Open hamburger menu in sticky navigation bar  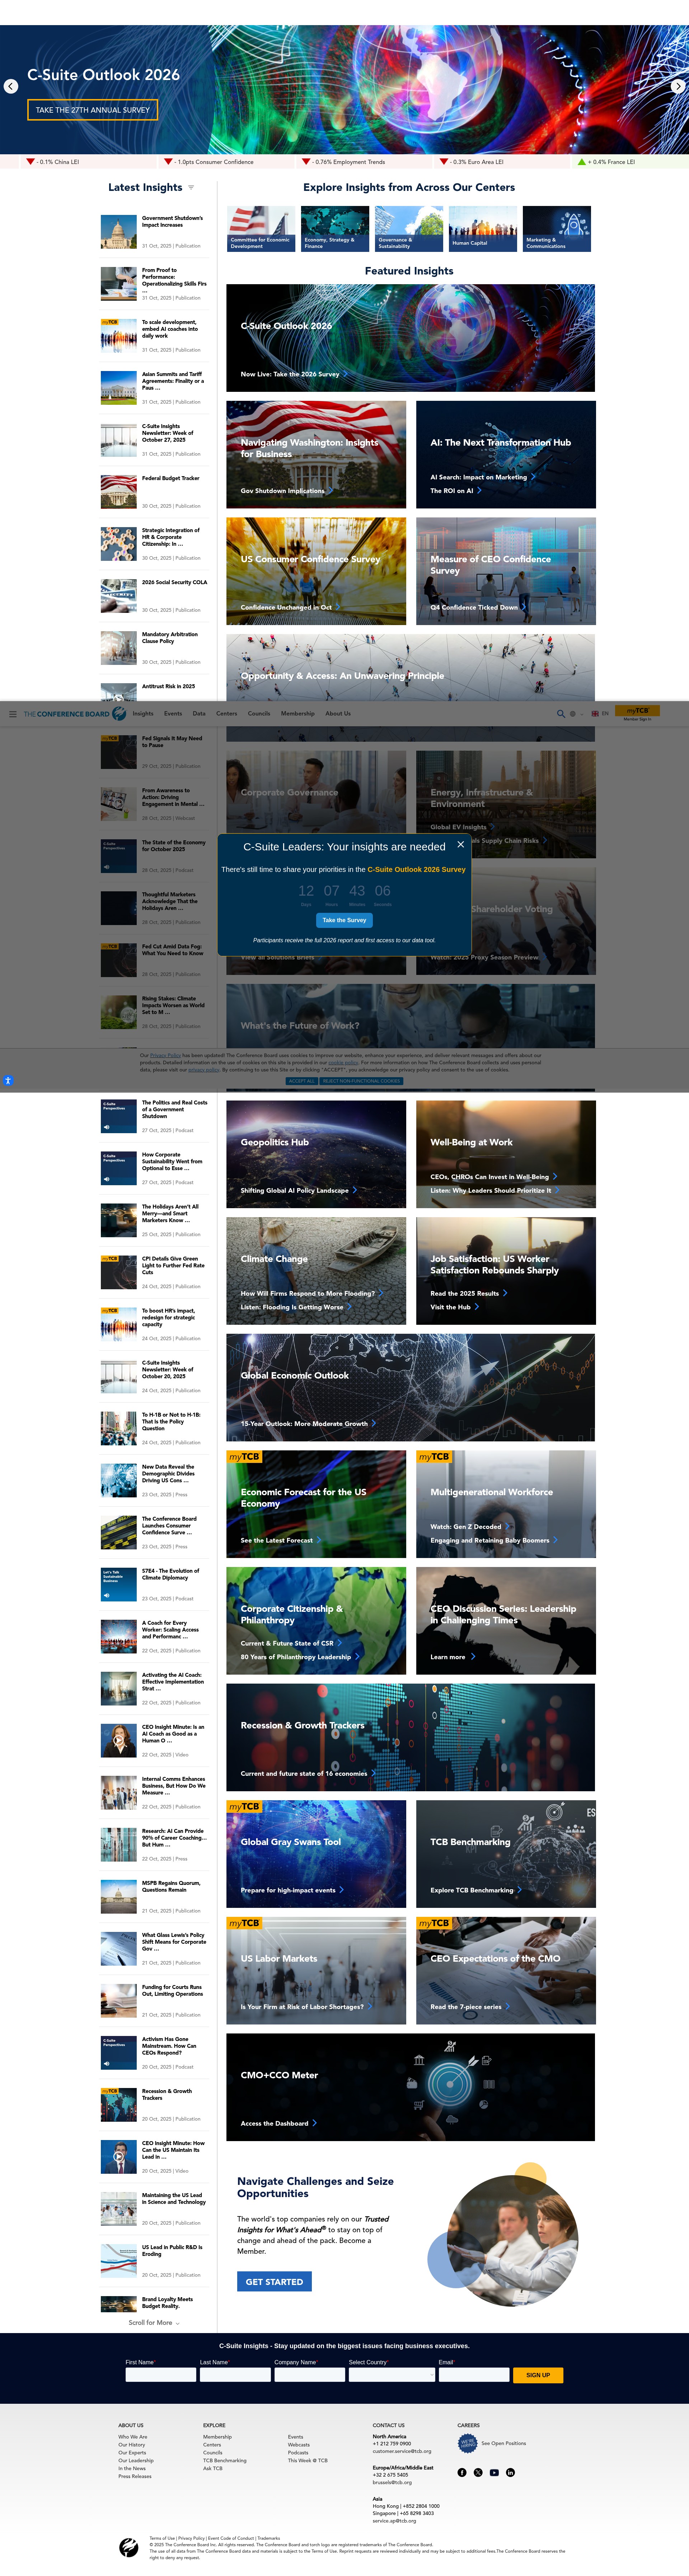coord(13,714)
